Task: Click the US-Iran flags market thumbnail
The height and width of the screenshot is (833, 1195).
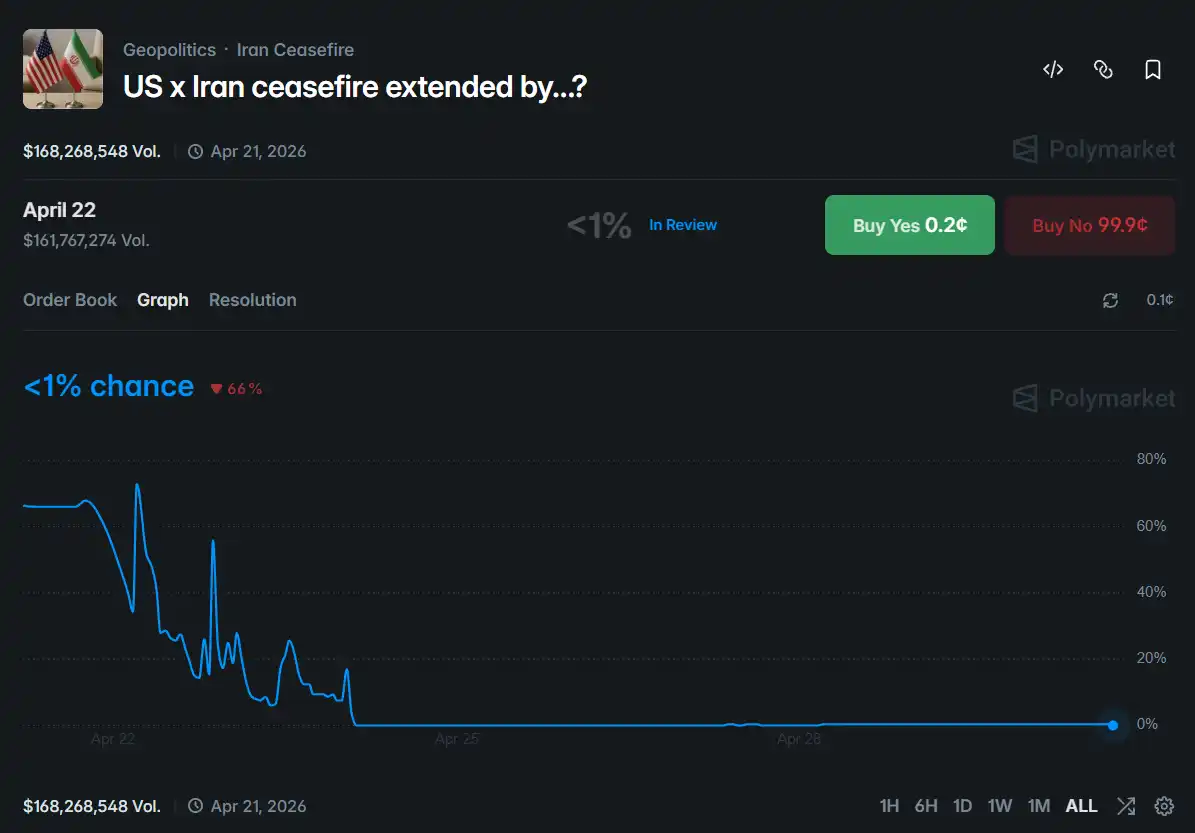Action: [x=63, y=68]
